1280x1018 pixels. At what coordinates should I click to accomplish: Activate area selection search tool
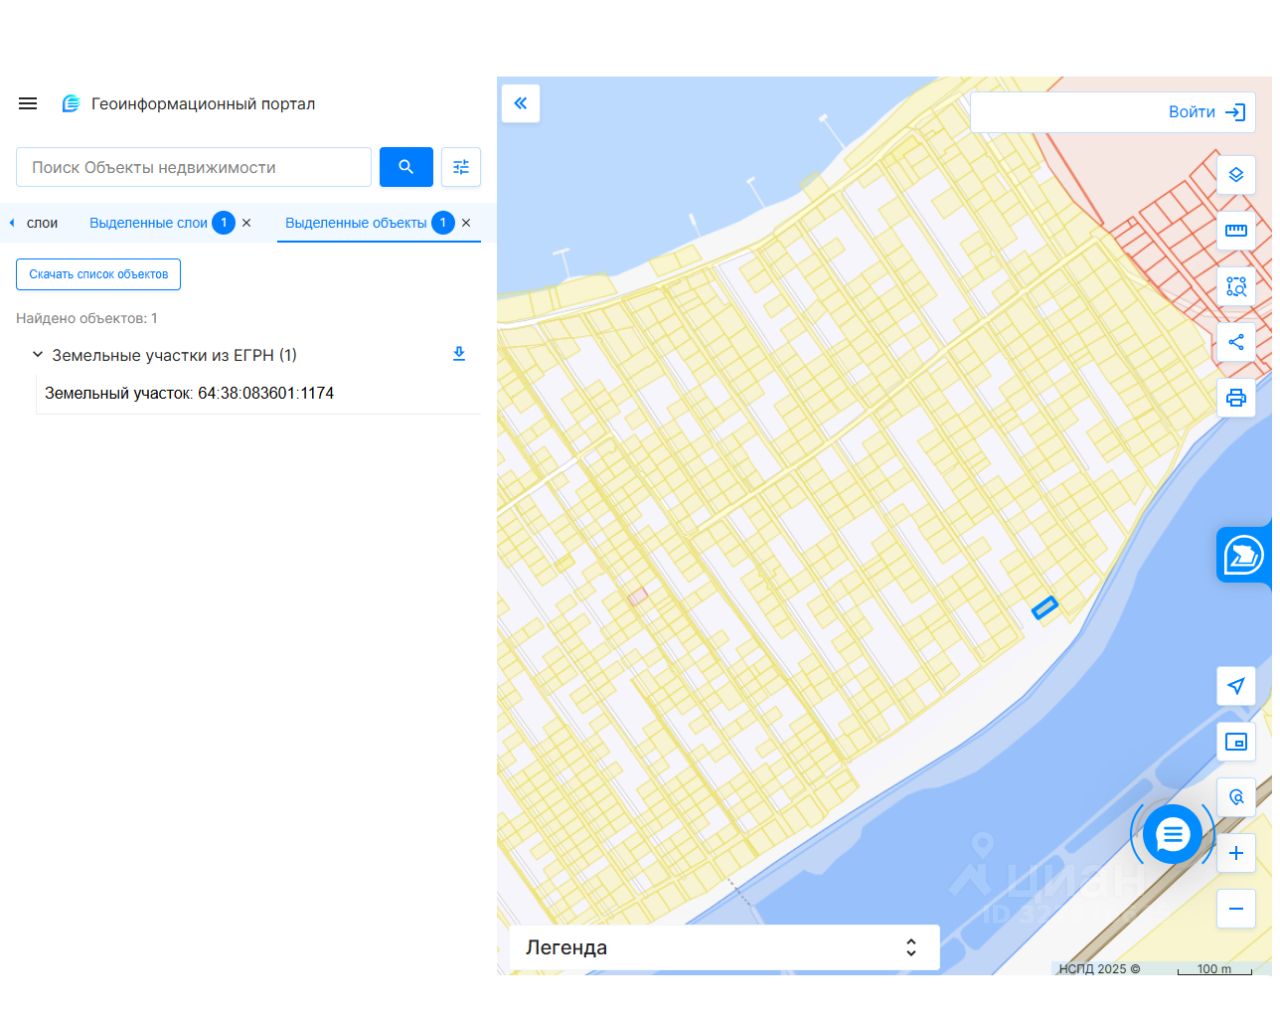(x=1236, y=287)
